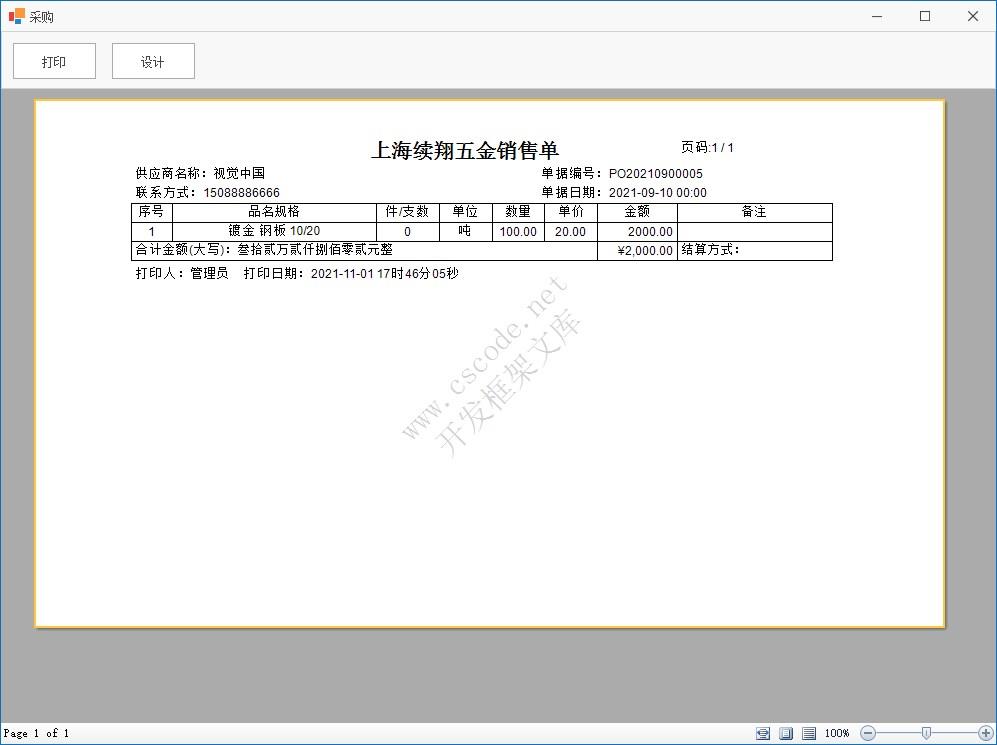Click the zoom slider handle
The image size is (997, 745).
pyautogui.click(x=927, y=732)
